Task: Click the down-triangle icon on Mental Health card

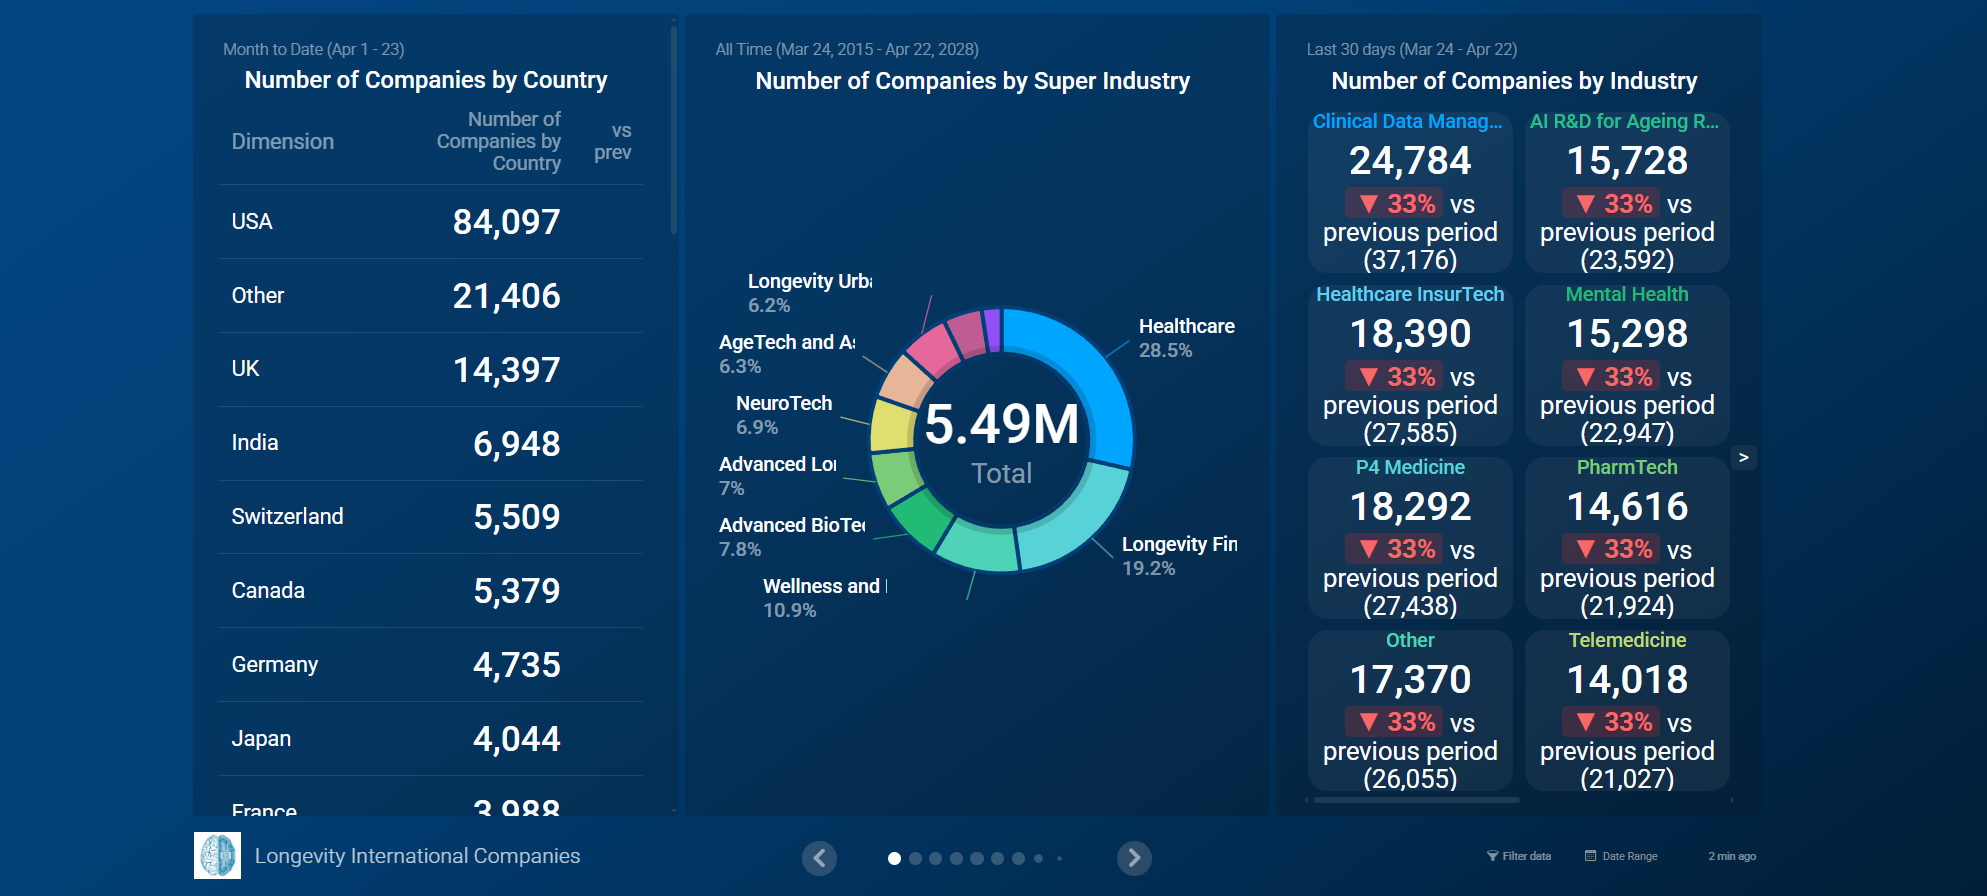Action: (1585, 377)
